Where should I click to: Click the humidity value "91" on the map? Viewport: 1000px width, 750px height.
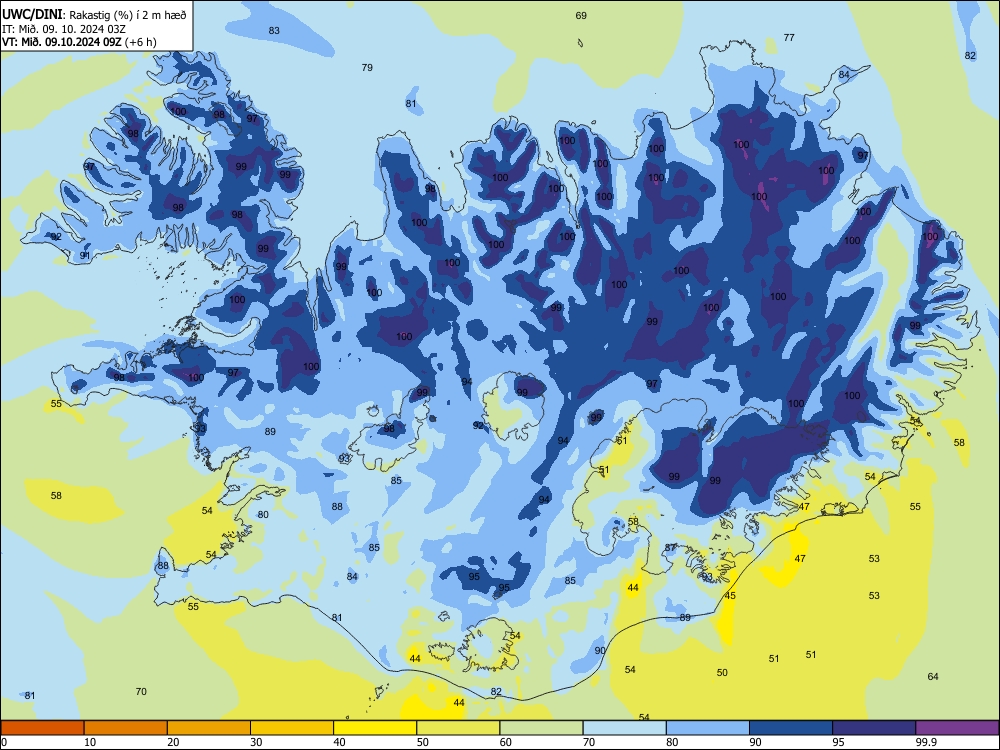click(85, 256)
